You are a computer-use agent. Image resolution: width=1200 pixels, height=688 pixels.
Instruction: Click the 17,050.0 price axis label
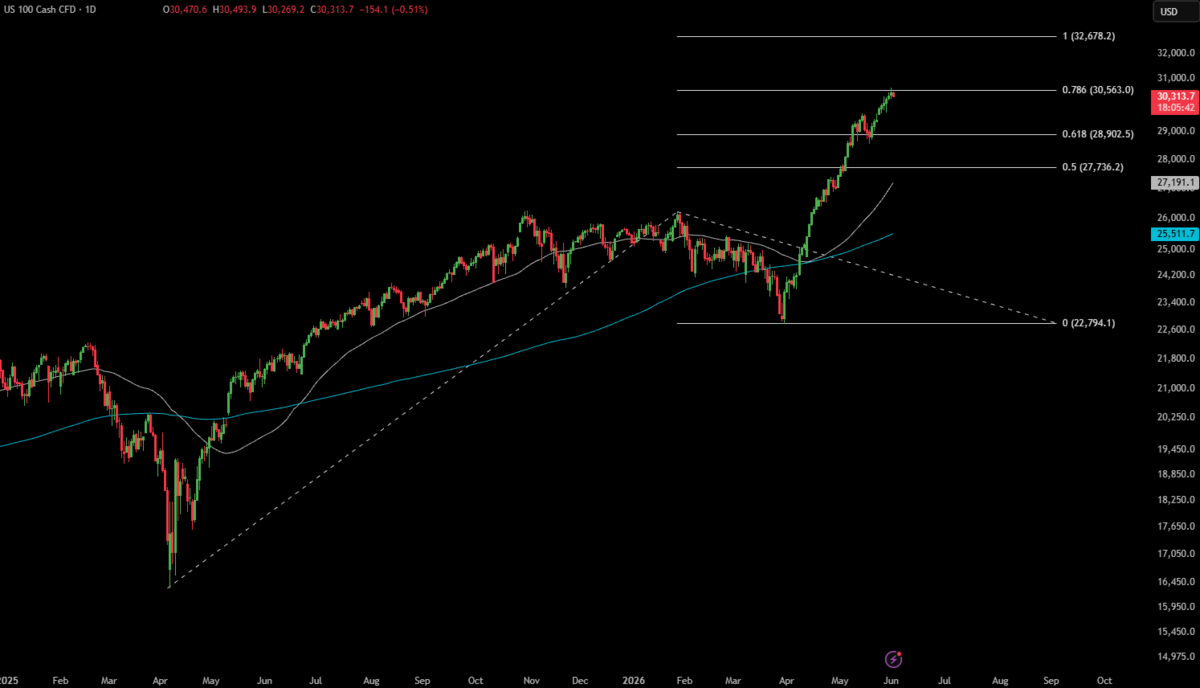[x=1176, y=554]
